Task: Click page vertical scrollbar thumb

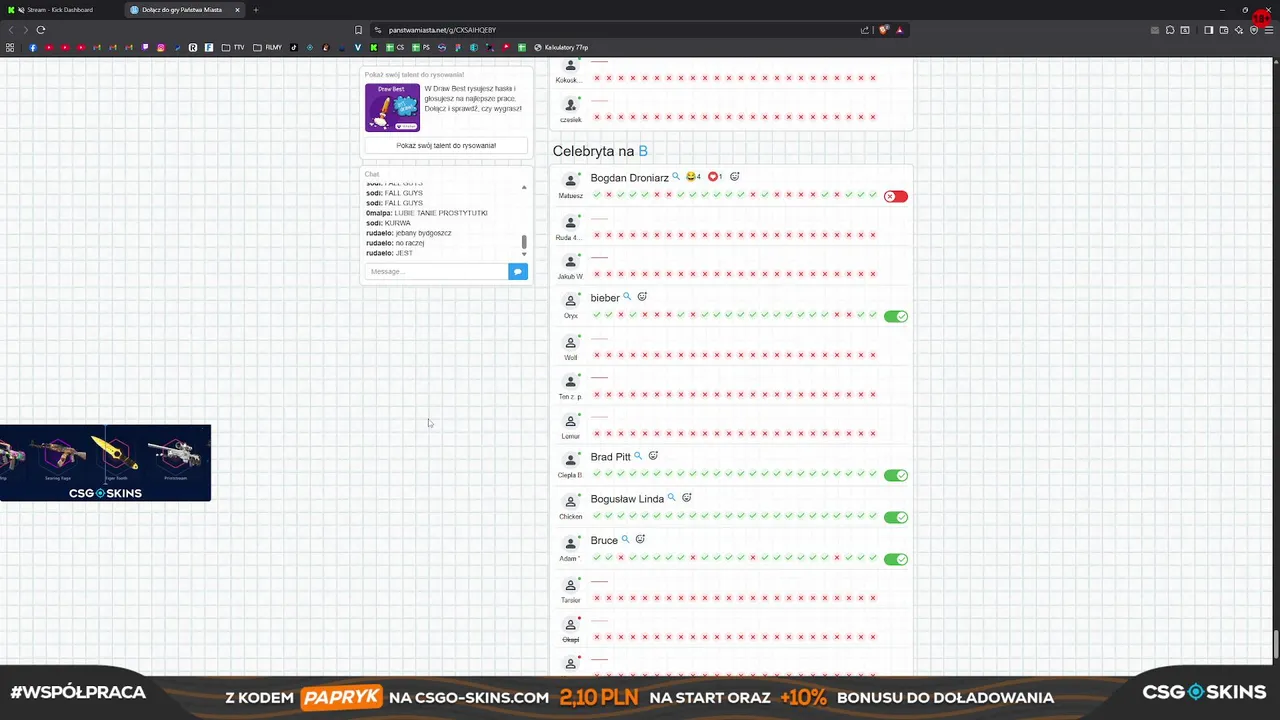Action: pos(1276,646)
